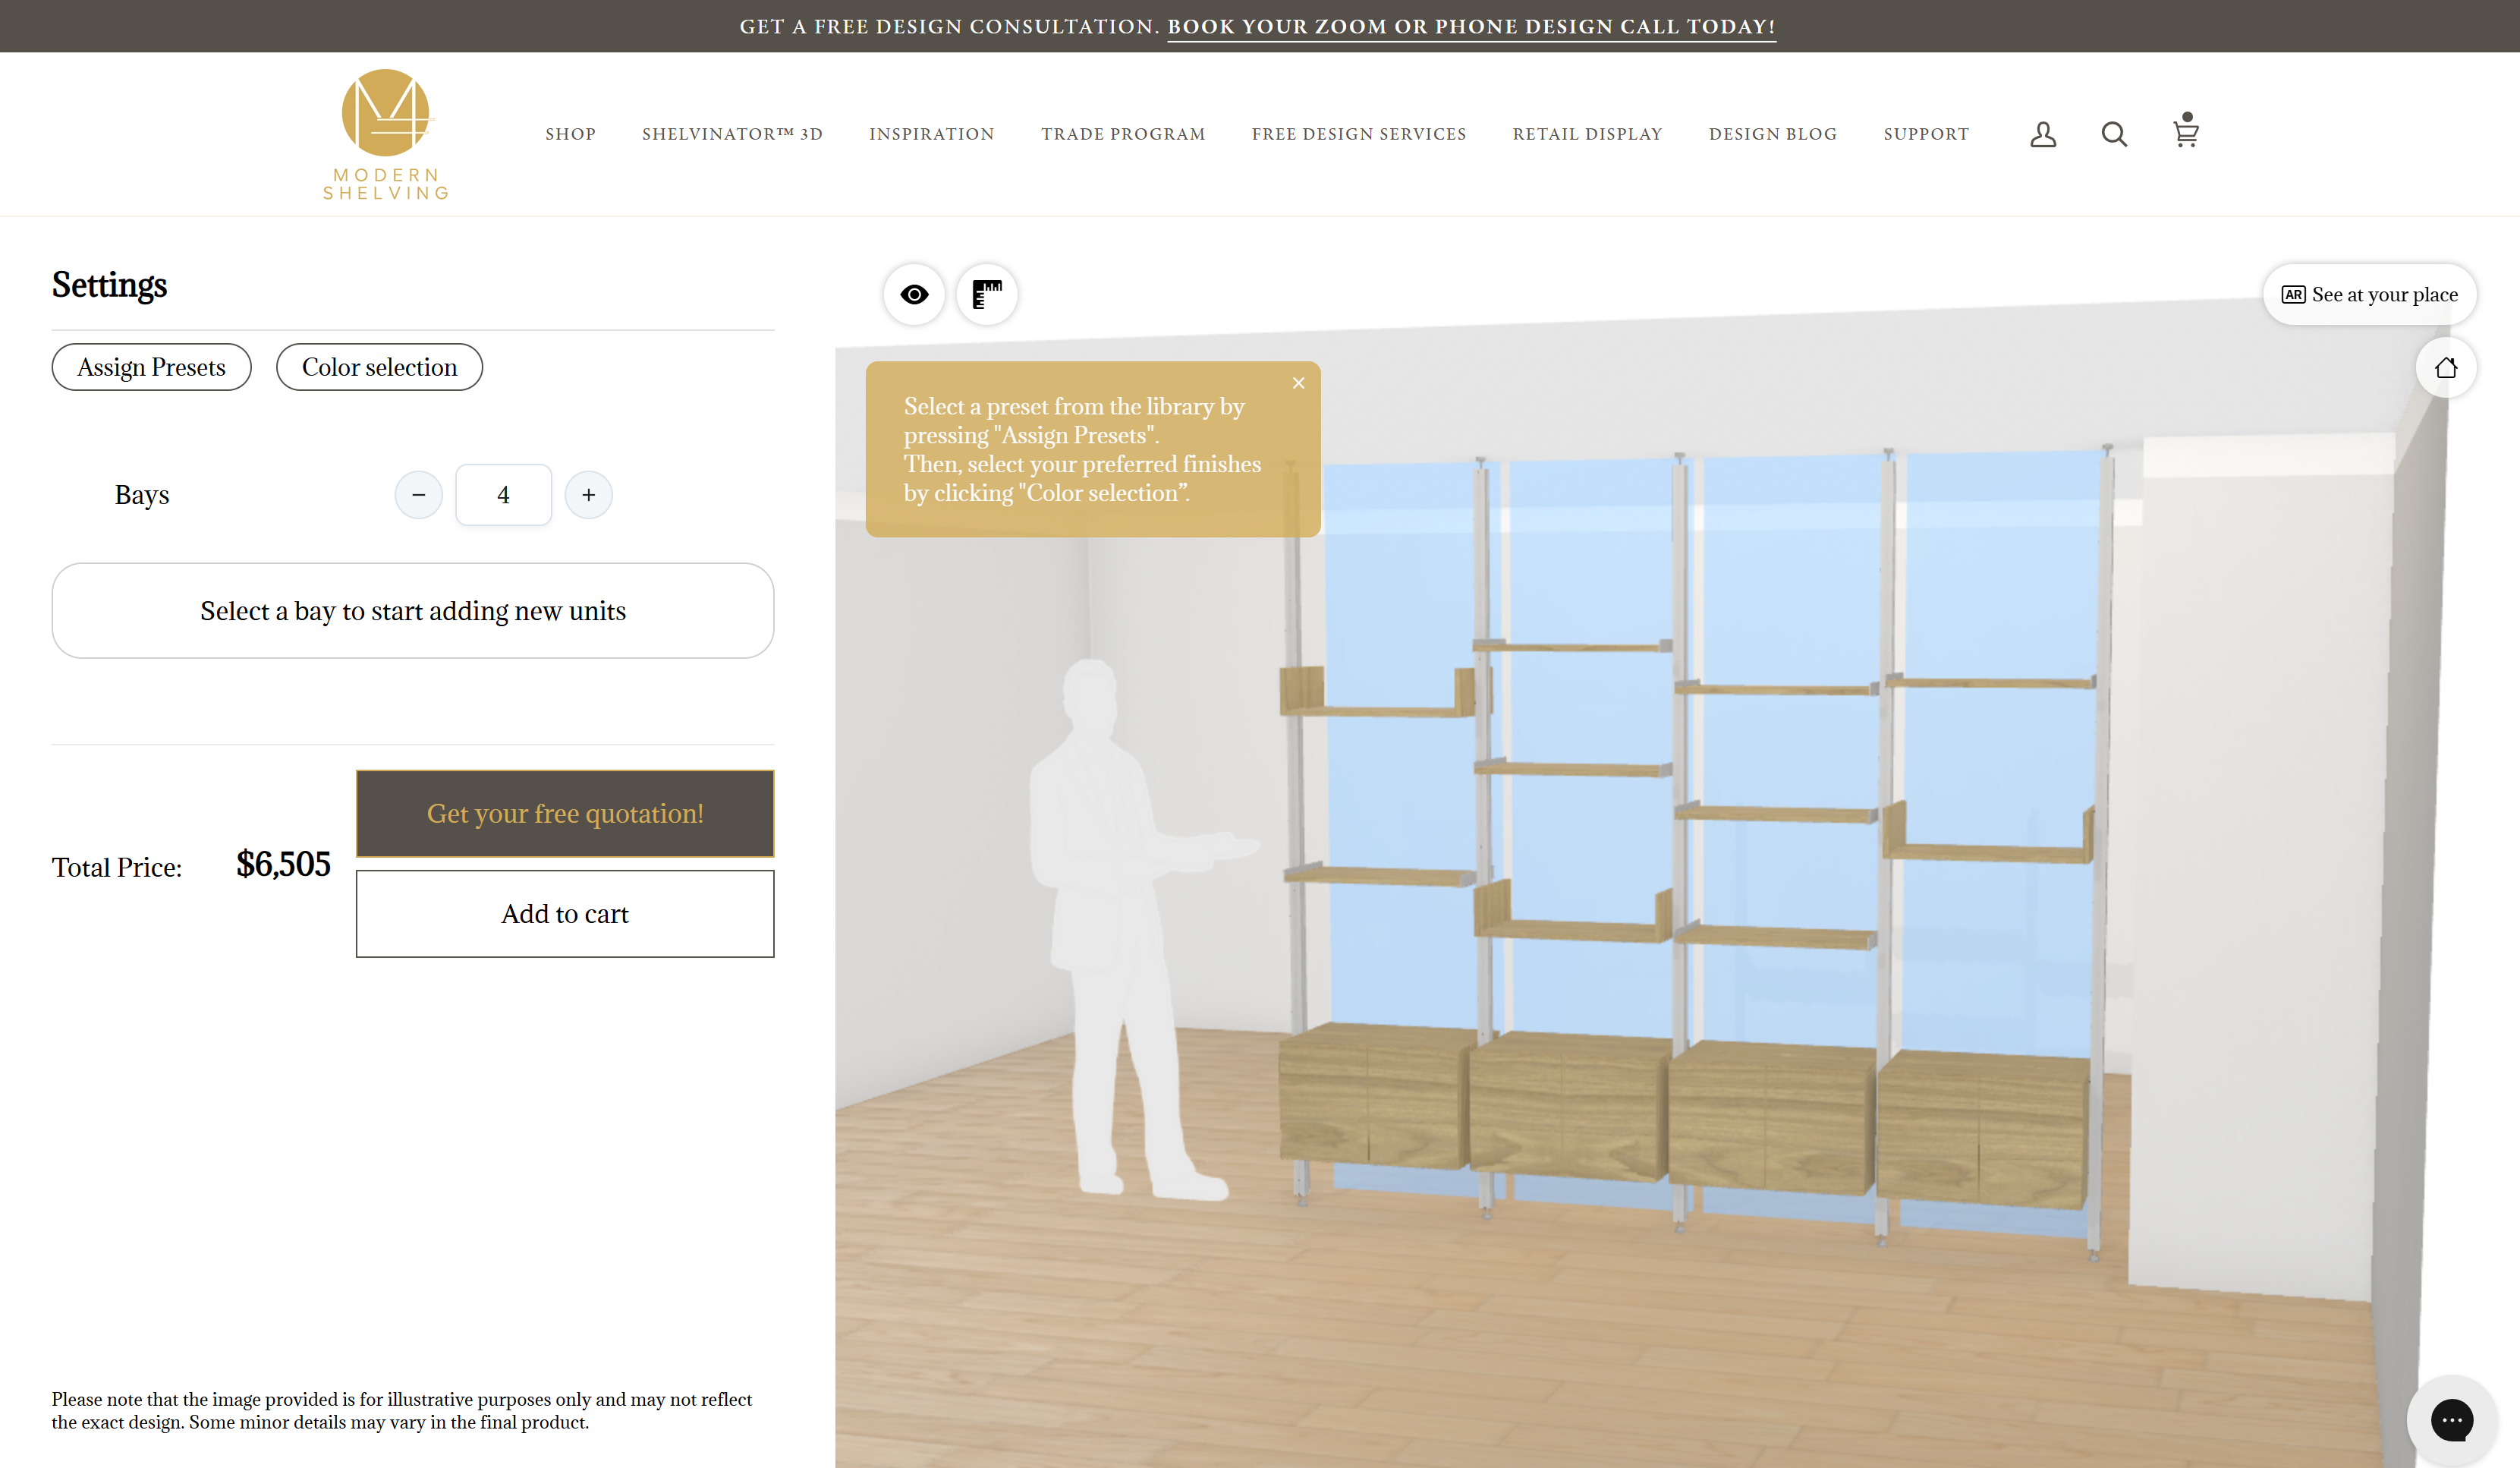Open the Inspiration menu item
The width and height of the screenshot is (2520, 1468).
[x=931, y=134]
